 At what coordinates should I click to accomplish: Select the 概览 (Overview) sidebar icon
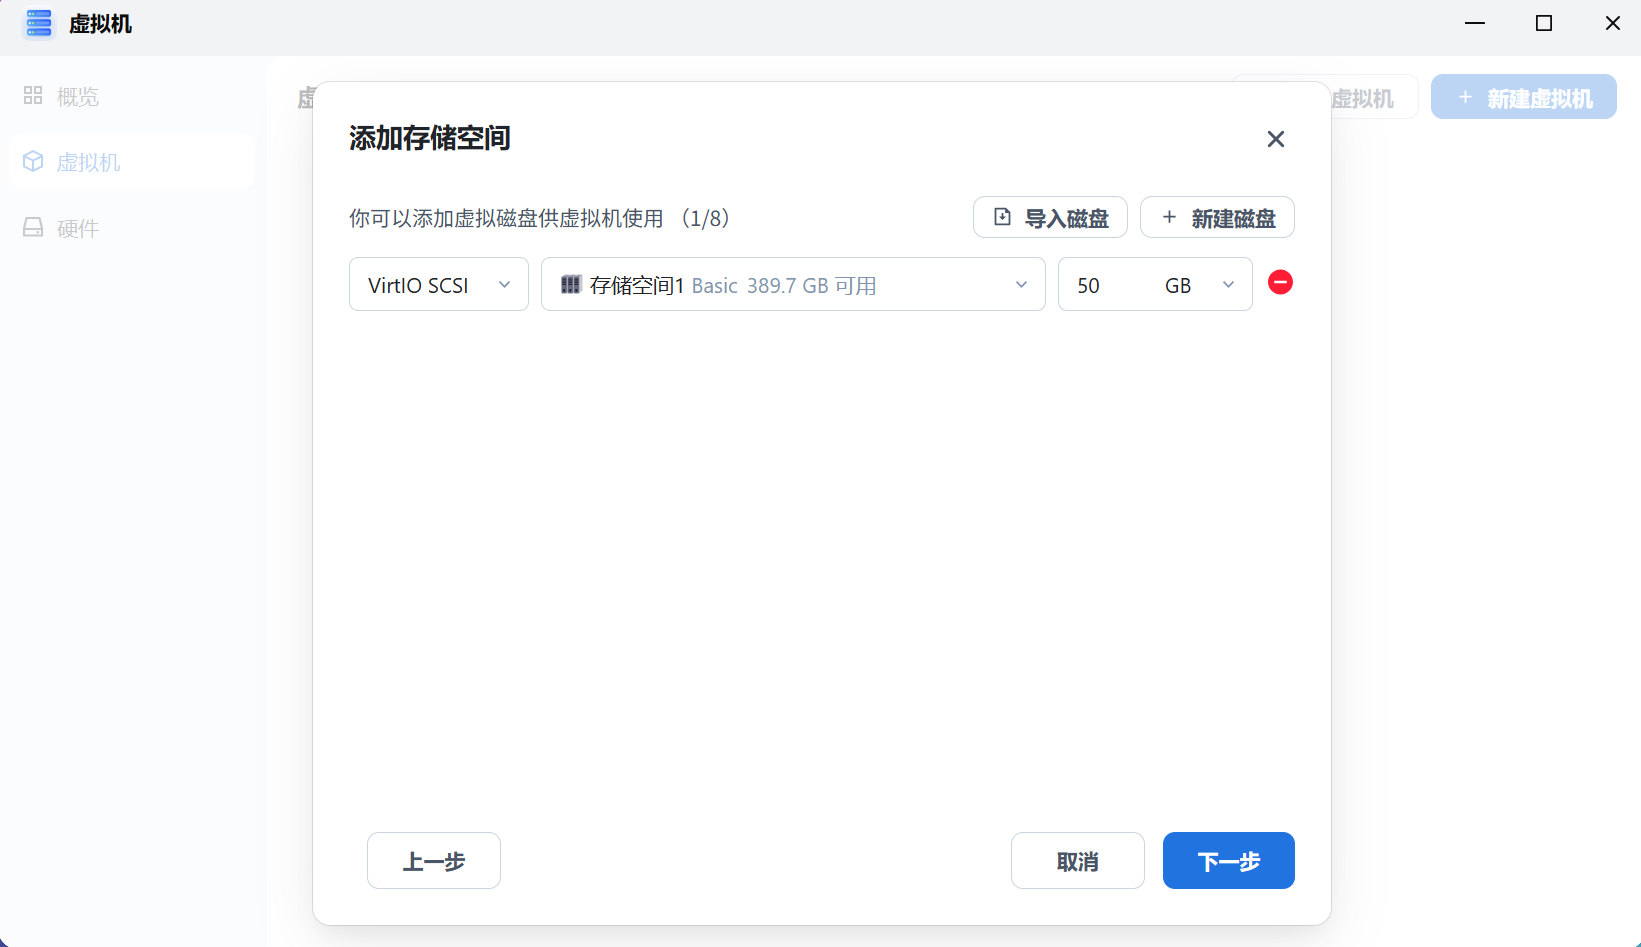tap(32, 95)
